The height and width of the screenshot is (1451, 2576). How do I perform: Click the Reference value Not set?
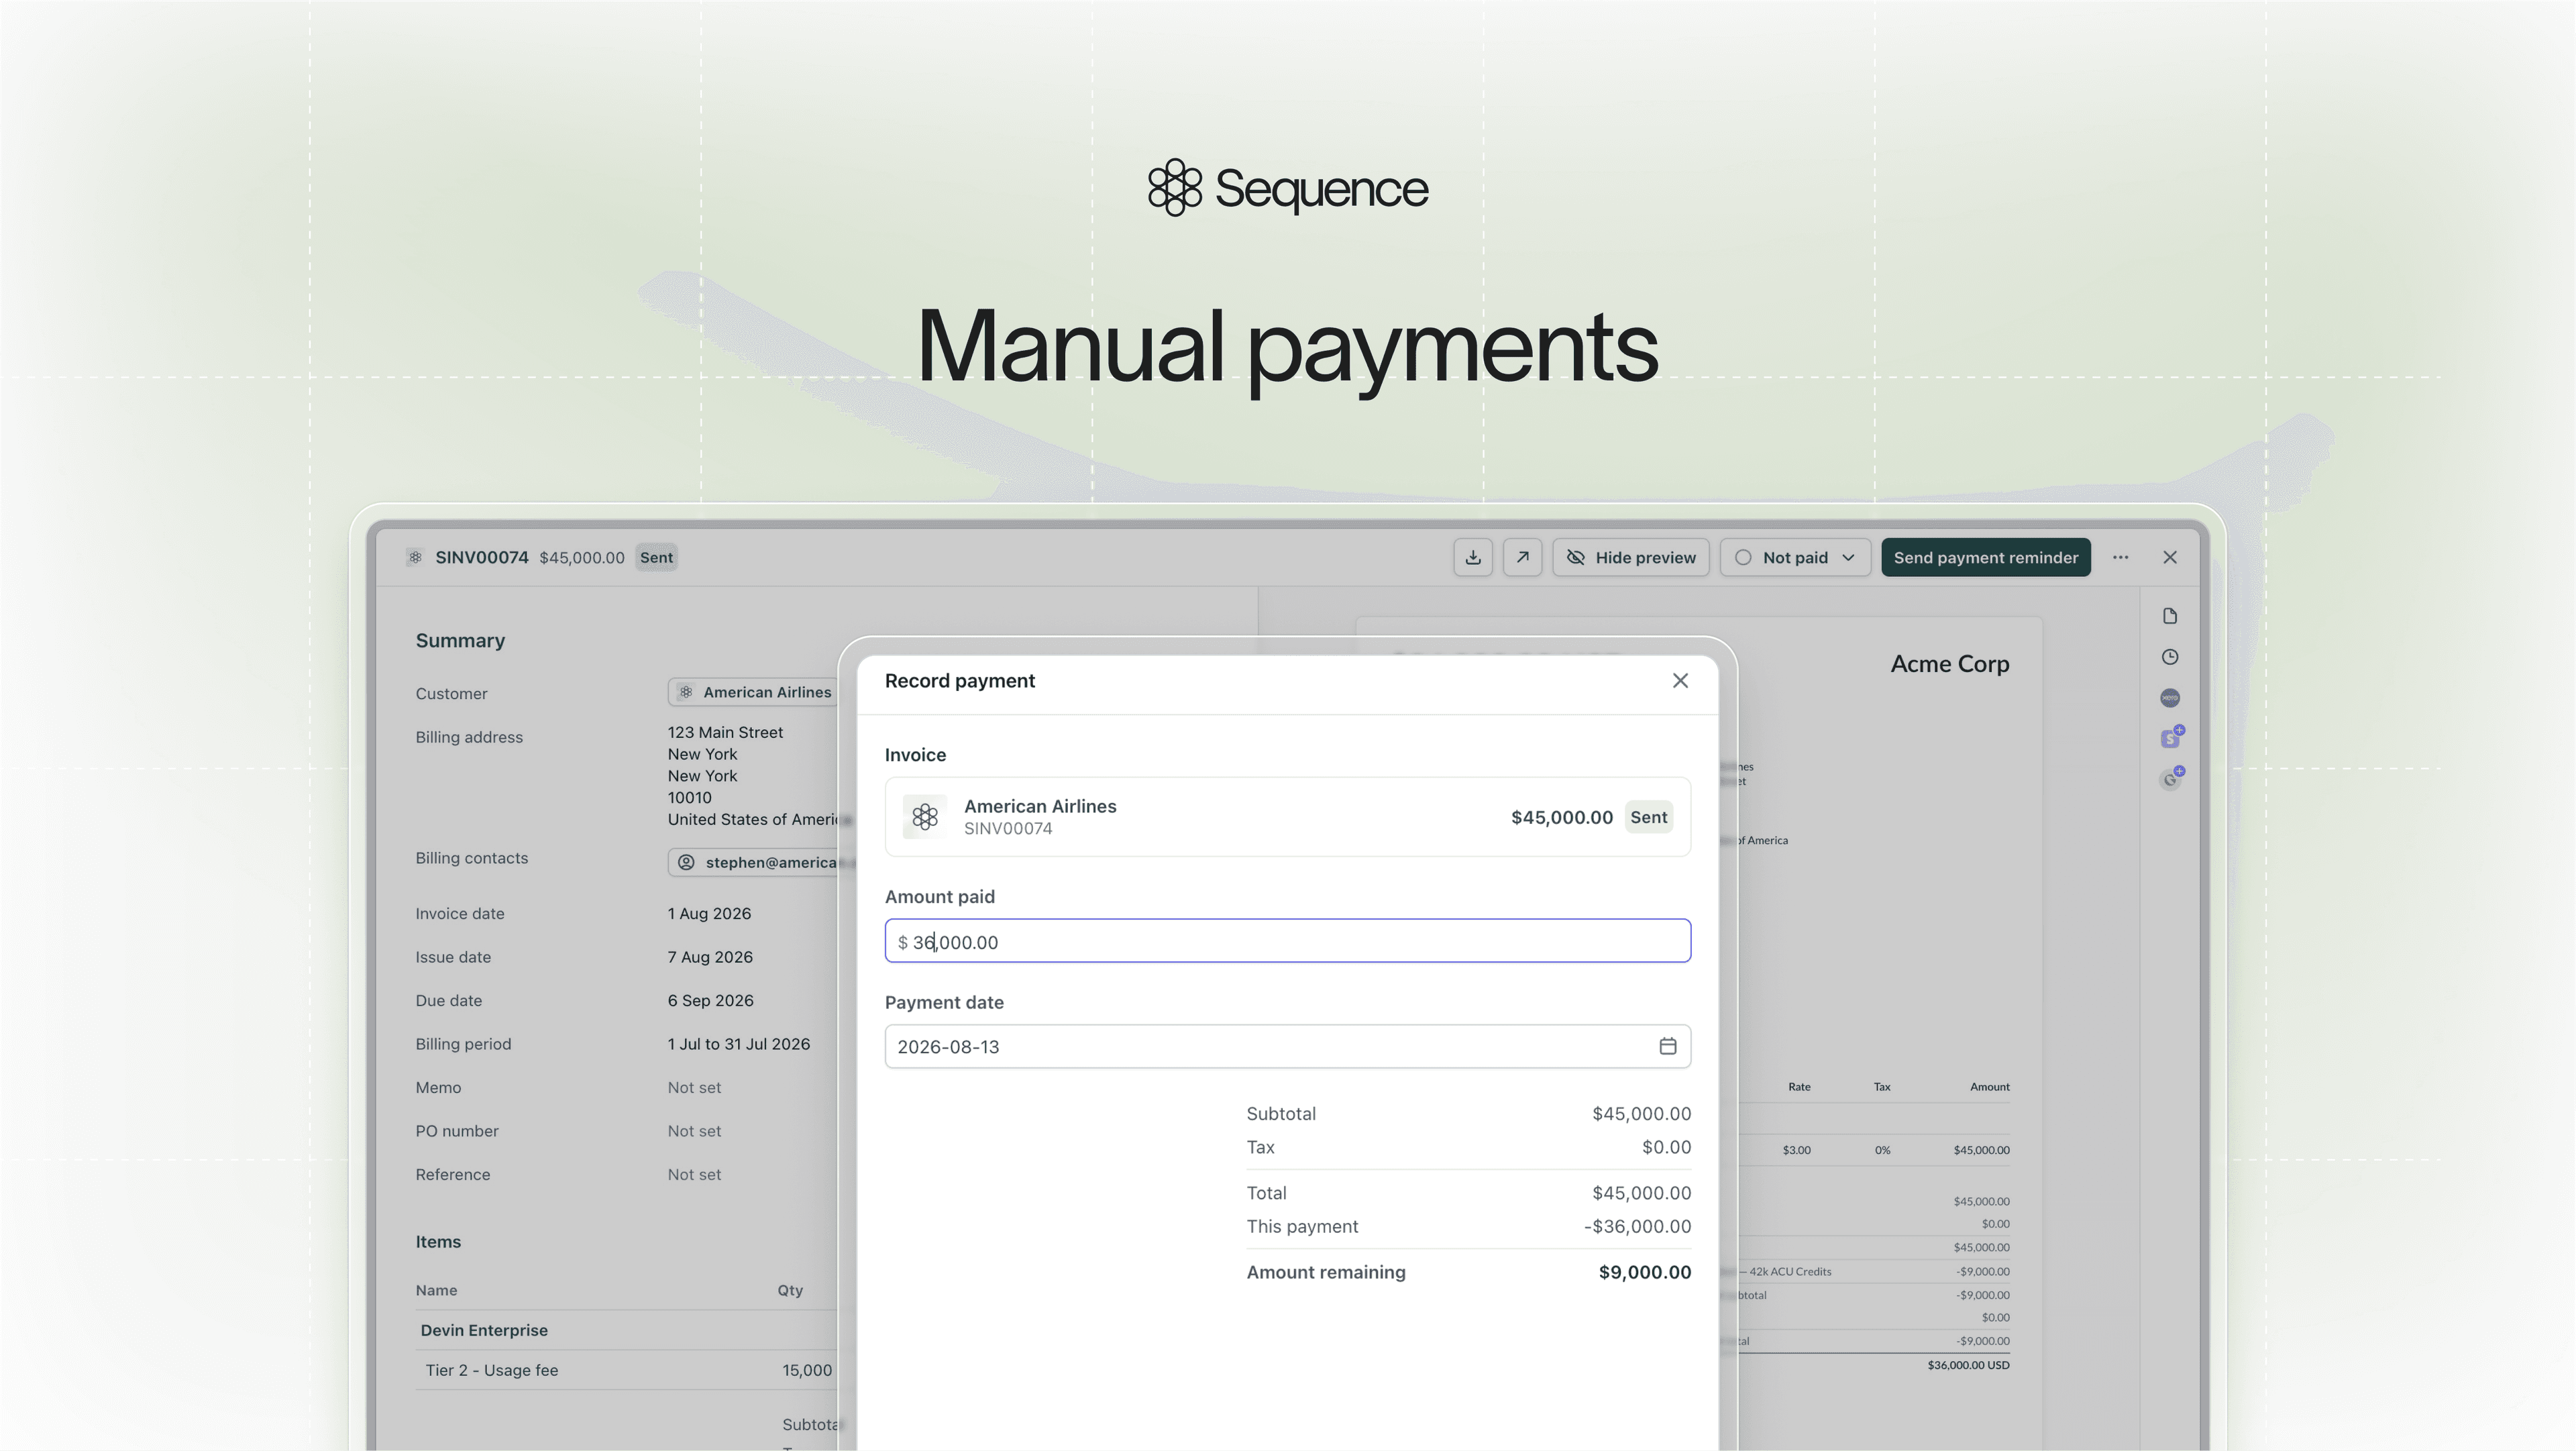click(x=694, y=1174)
